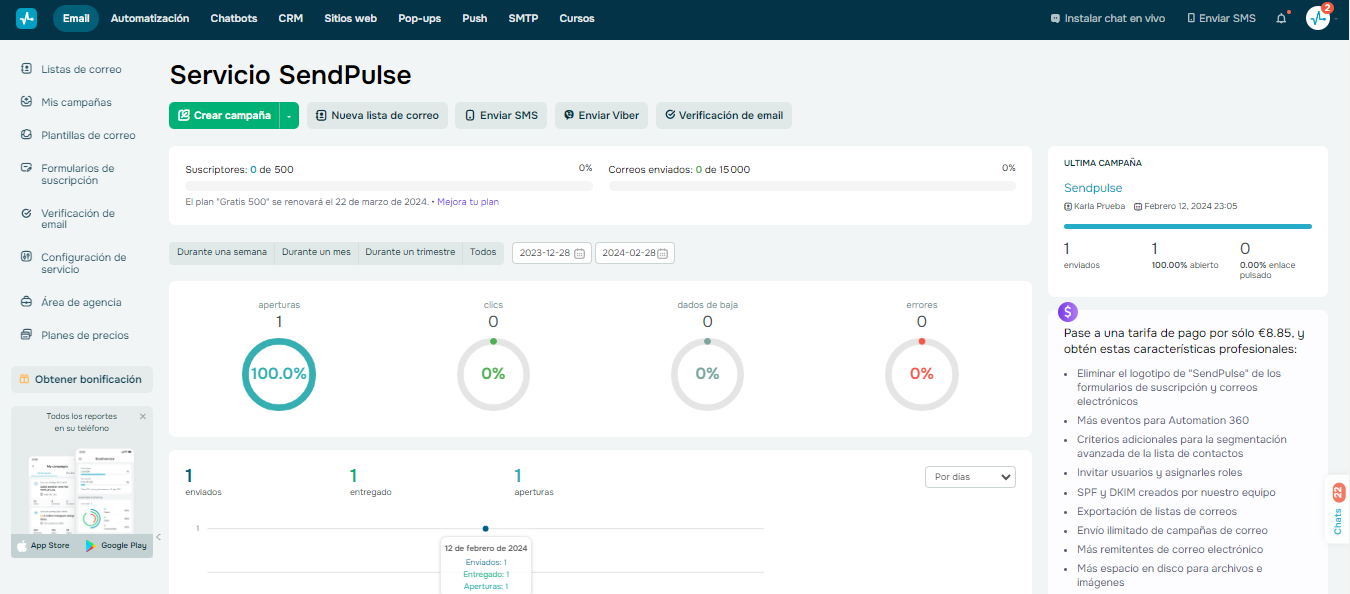Open calendar for start date 2023-12-28
Viewport: 1350px width, 594px height.
click(x=579, y=253)
